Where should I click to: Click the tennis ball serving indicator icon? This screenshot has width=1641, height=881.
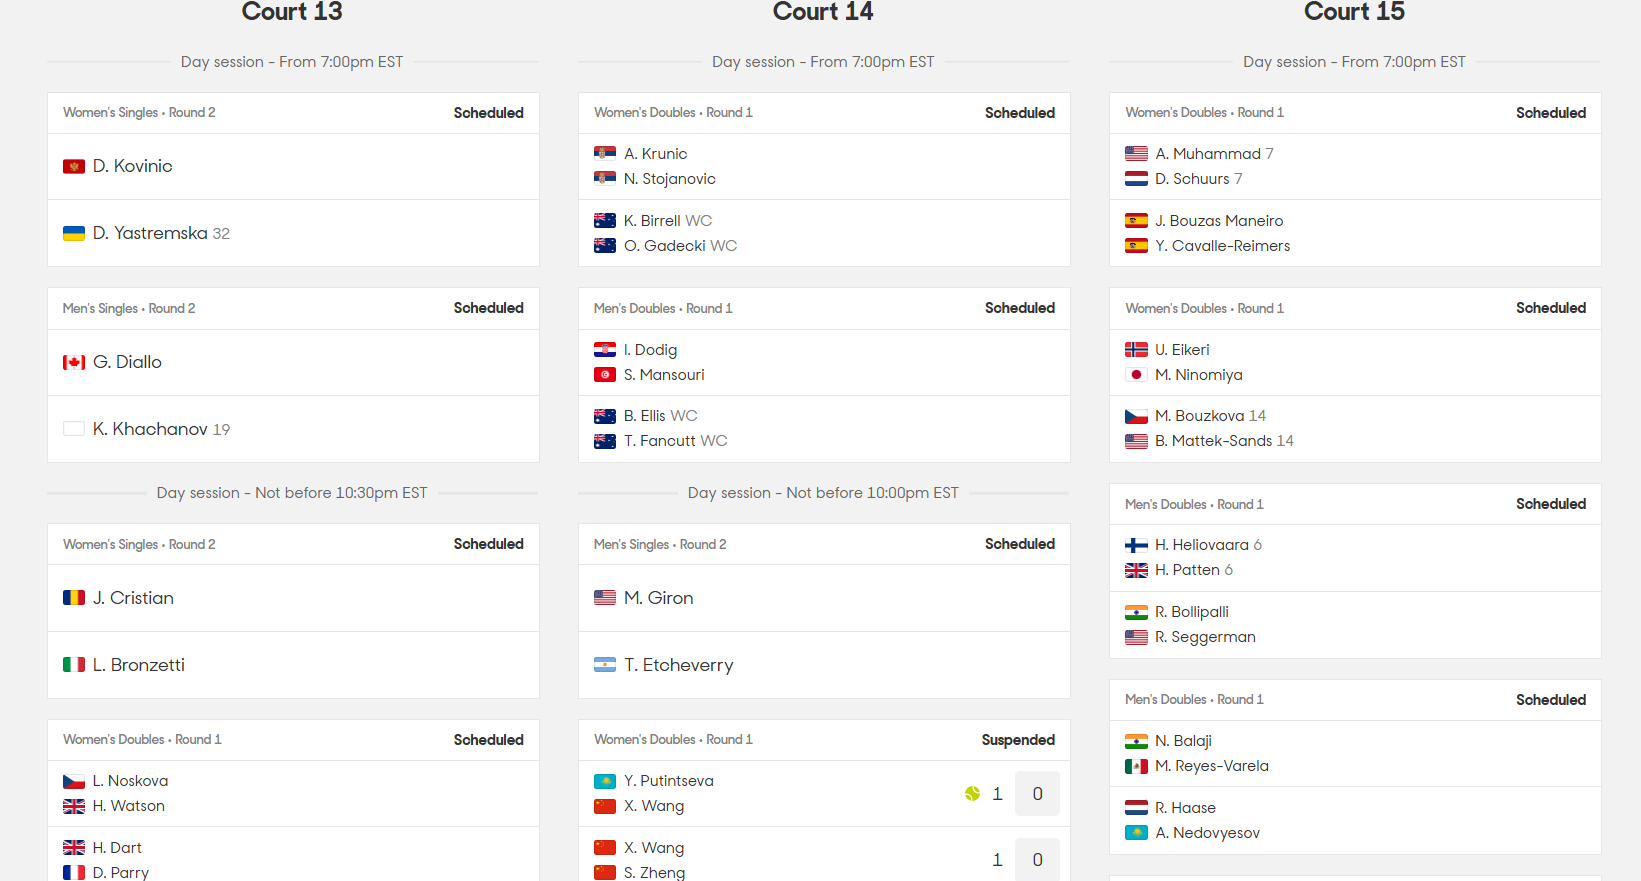click(972, 794)
